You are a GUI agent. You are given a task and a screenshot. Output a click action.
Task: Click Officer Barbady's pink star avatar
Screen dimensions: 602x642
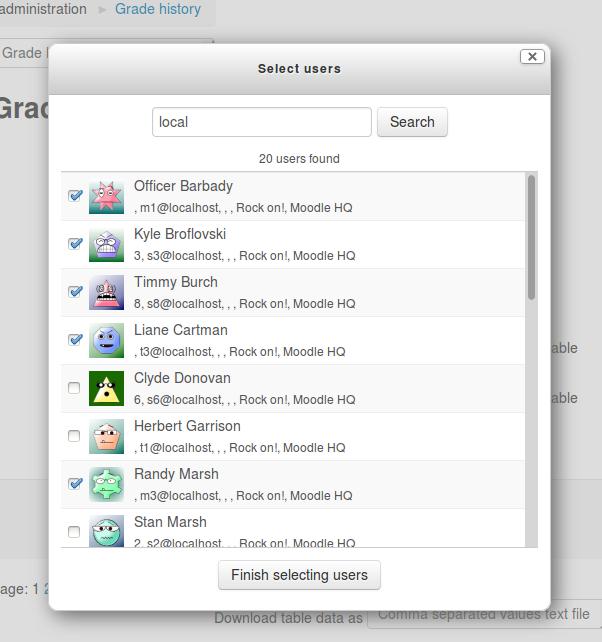(x=106, y=197)
